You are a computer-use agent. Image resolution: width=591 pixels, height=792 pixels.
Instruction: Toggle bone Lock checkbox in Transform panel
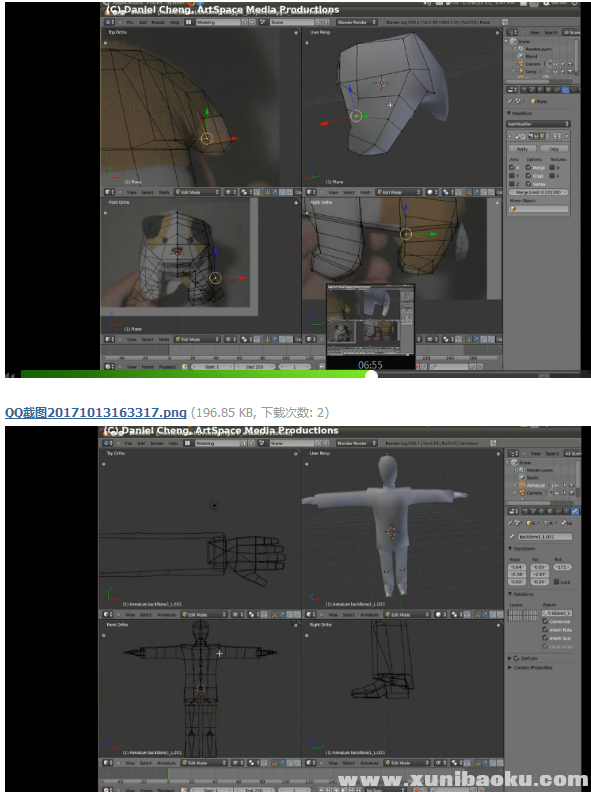coord(556,582)
